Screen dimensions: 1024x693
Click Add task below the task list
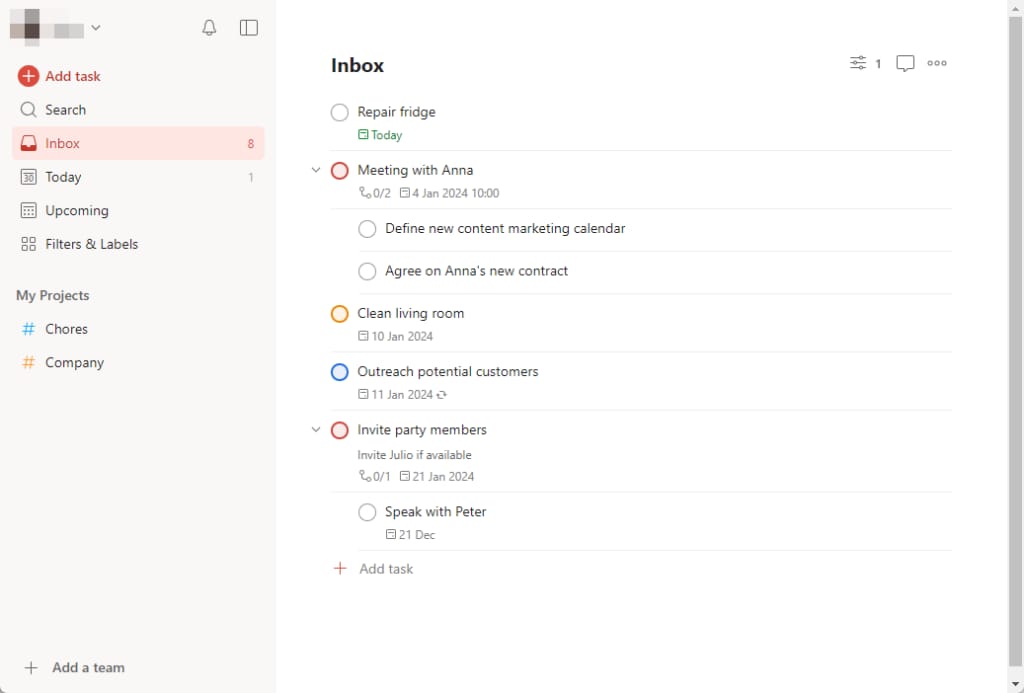[385, 569]
